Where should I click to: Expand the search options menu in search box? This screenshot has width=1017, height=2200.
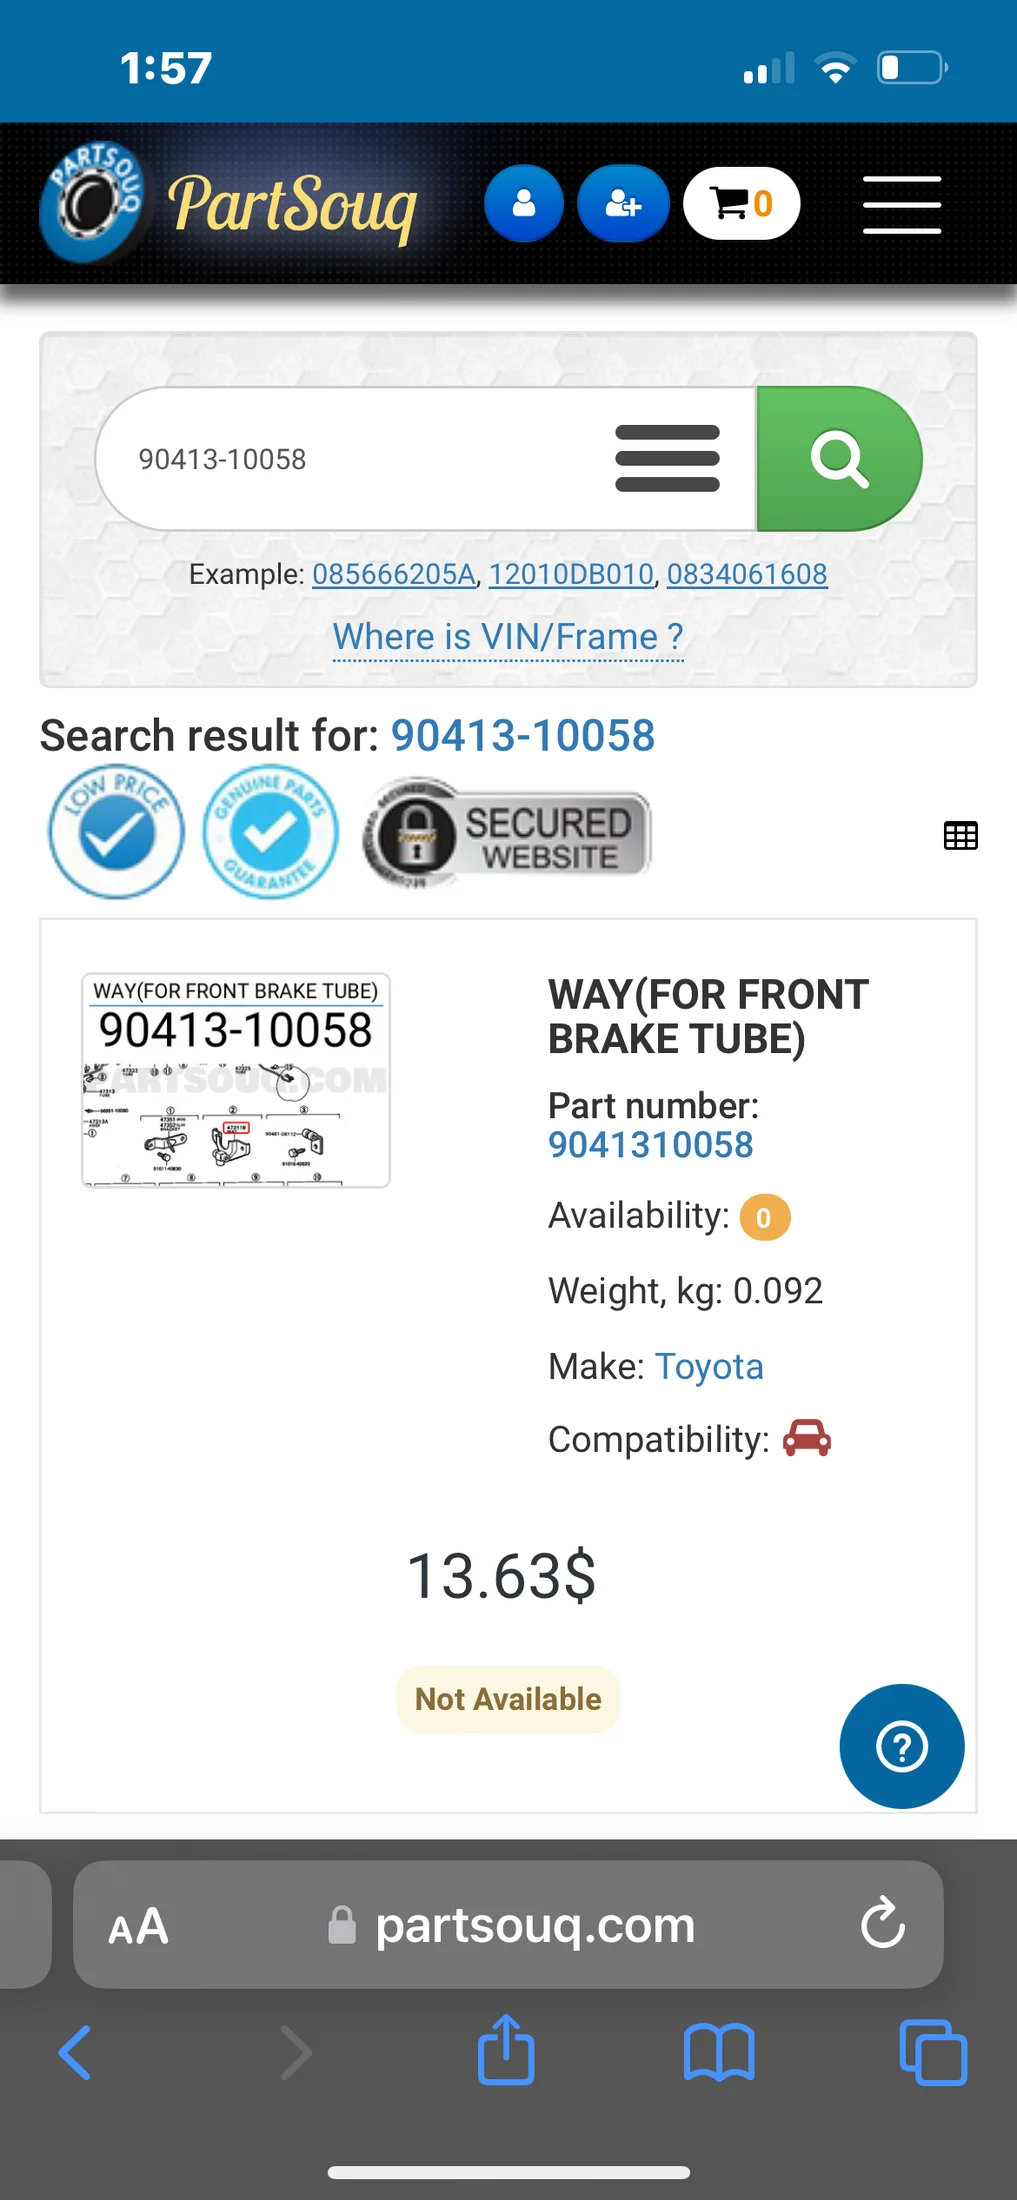(x=667, y=458)
